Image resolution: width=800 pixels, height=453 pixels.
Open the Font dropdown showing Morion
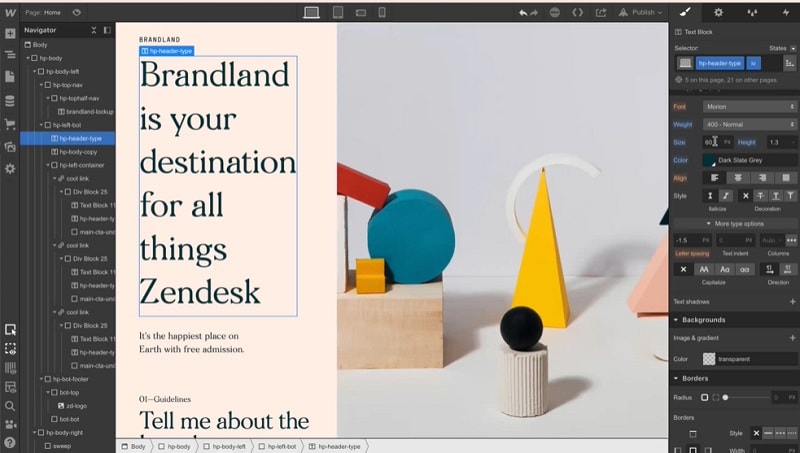tap(749, 107)
